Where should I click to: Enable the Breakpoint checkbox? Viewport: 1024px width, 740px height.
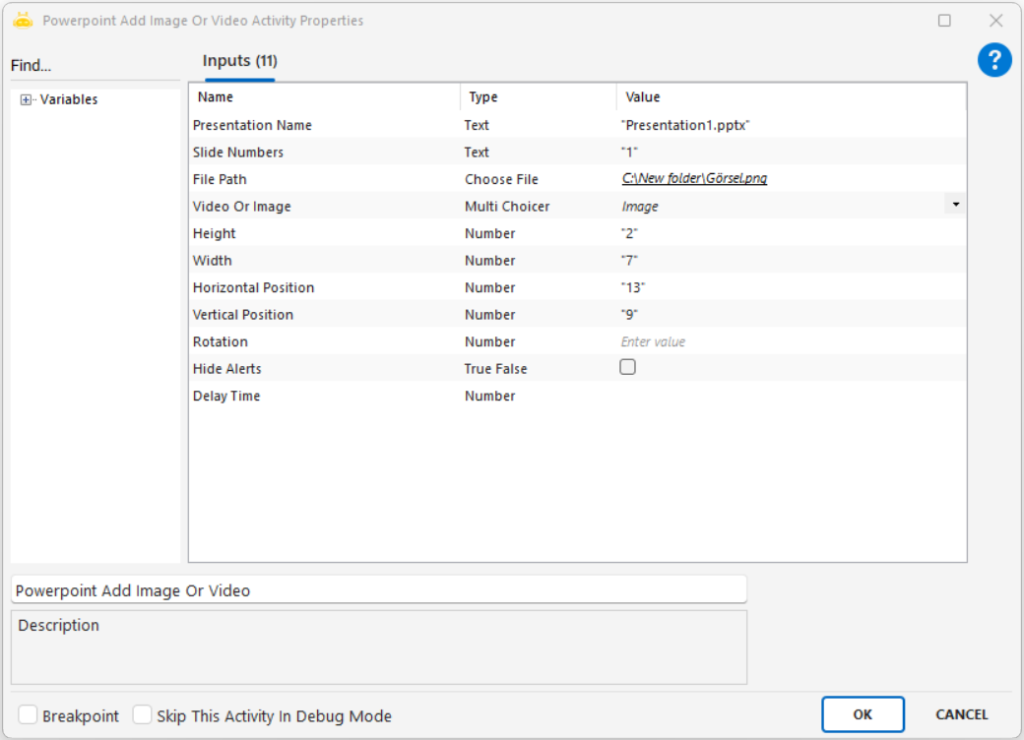pos(29,715)
